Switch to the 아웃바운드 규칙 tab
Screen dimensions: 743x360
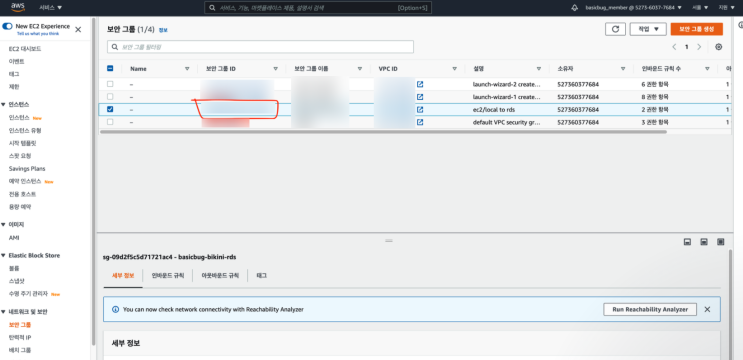point(220,276)
